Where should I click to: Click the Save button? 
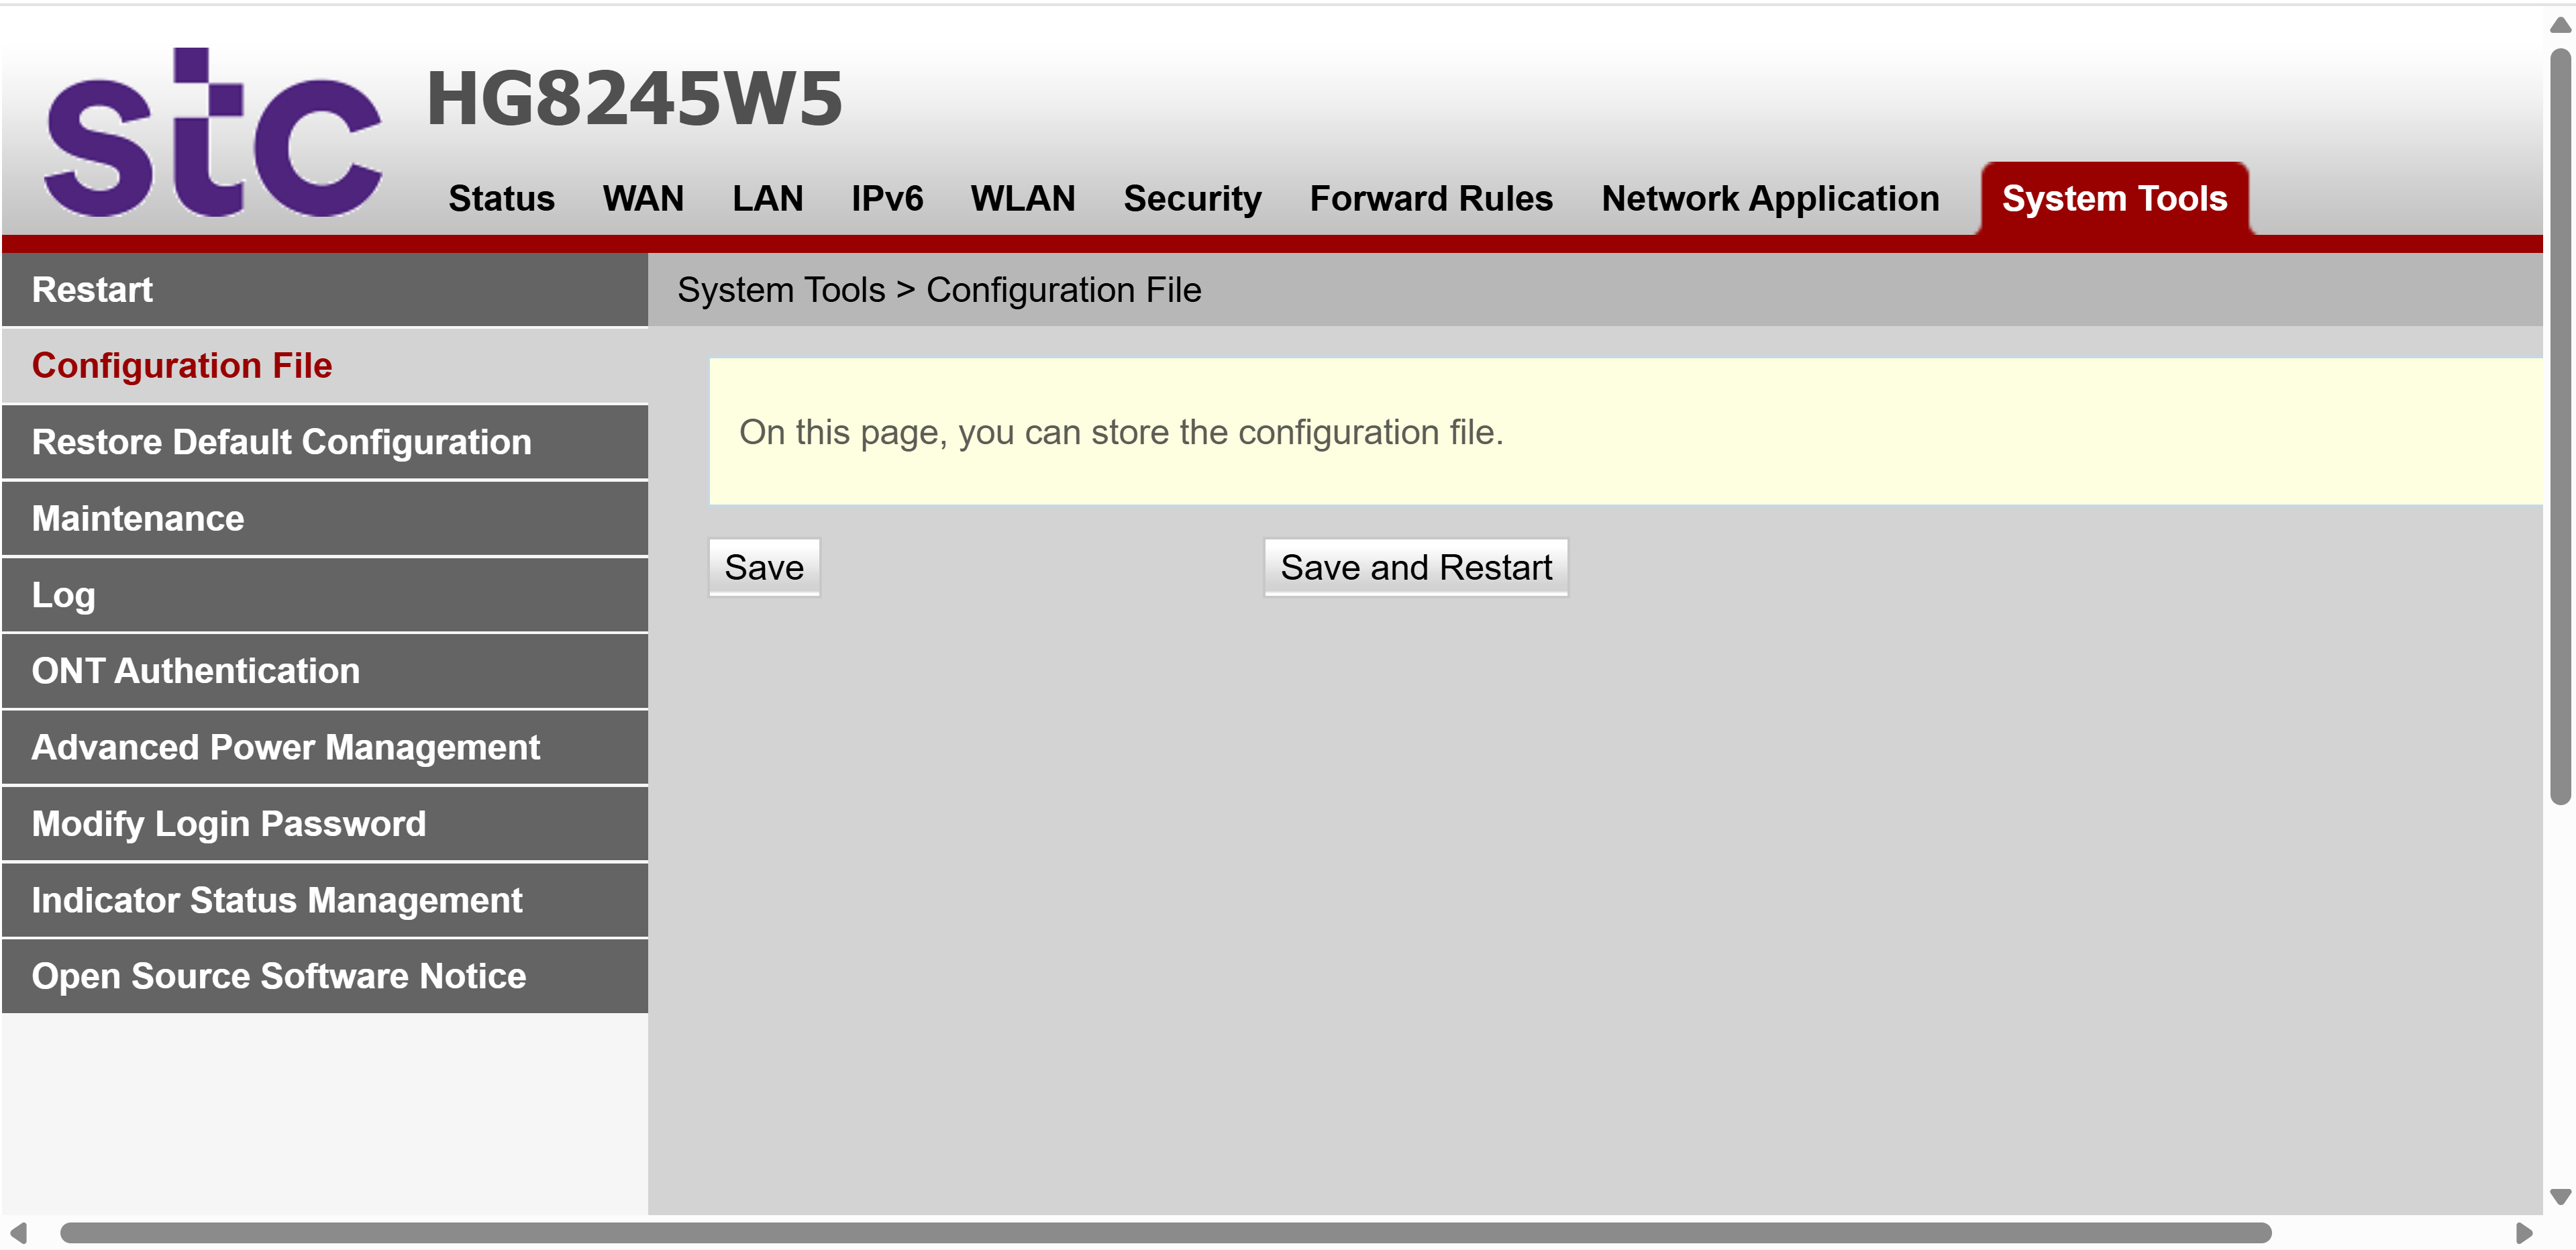[x=764, y=567]
